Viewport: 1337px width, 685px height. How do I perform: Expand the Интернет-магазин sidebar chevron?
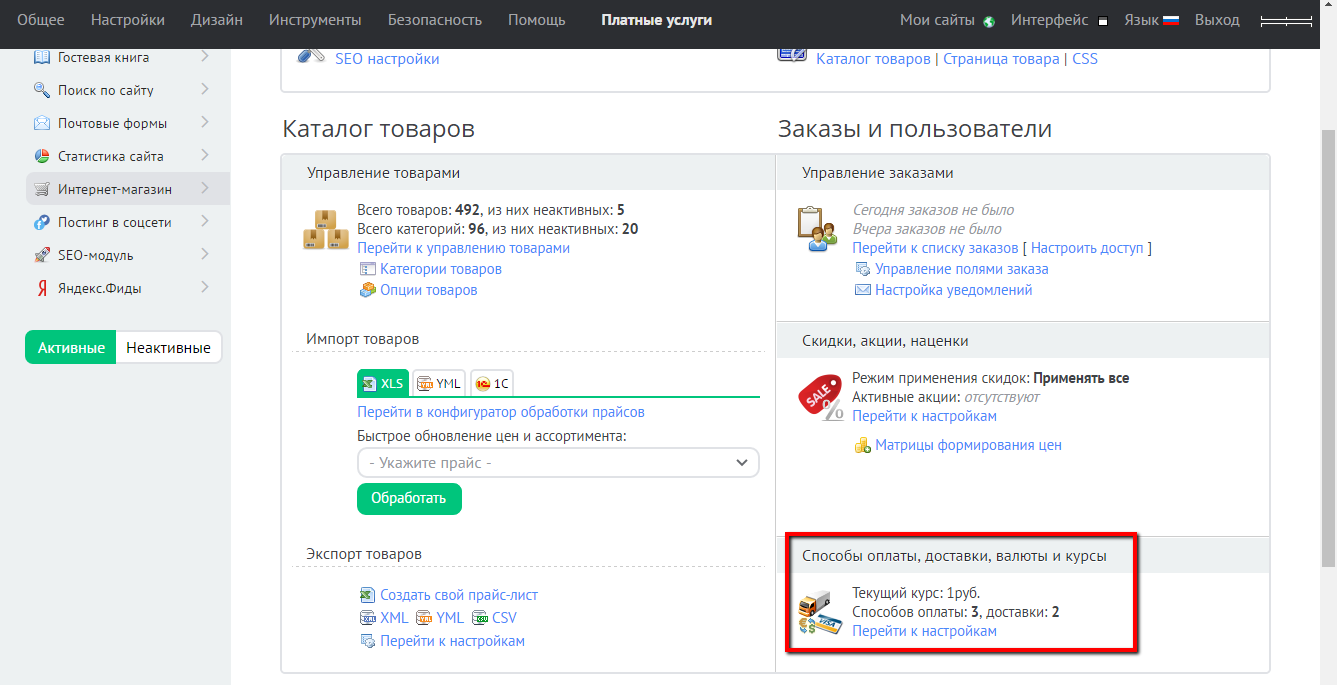coord(204,188)
